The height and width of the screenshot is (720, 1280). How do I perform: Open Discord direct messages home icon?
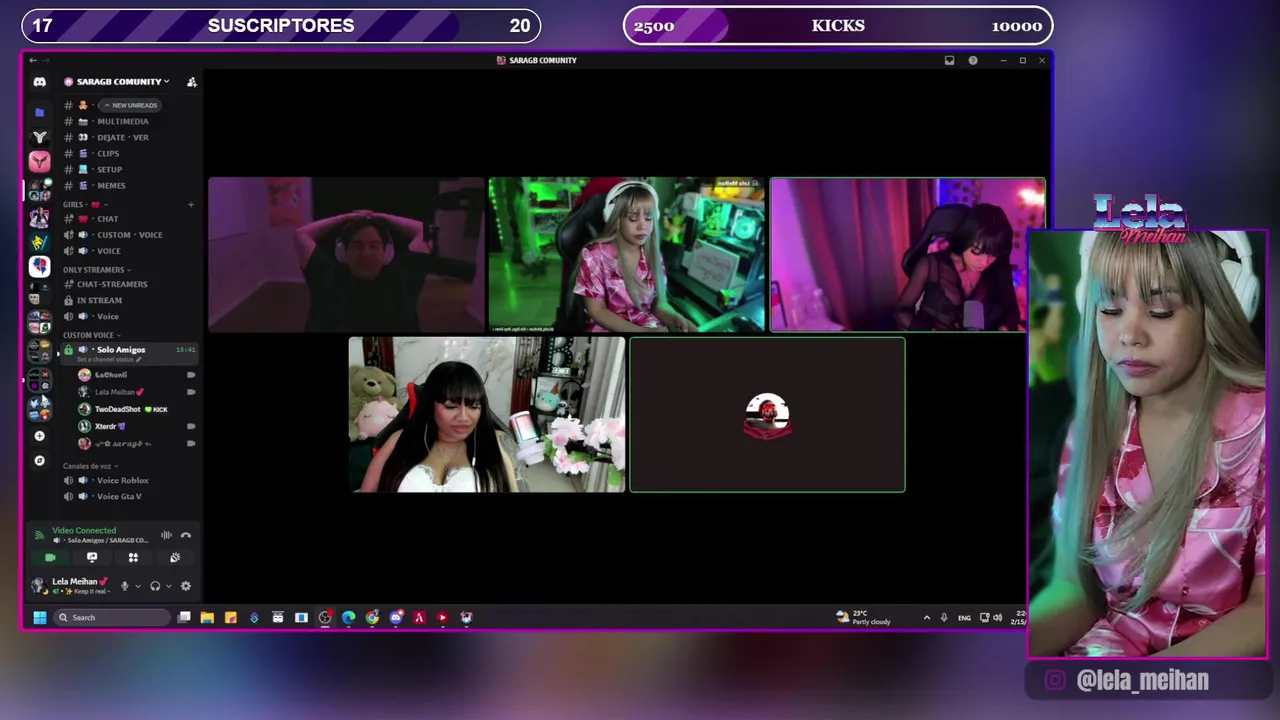pos(39,82)
